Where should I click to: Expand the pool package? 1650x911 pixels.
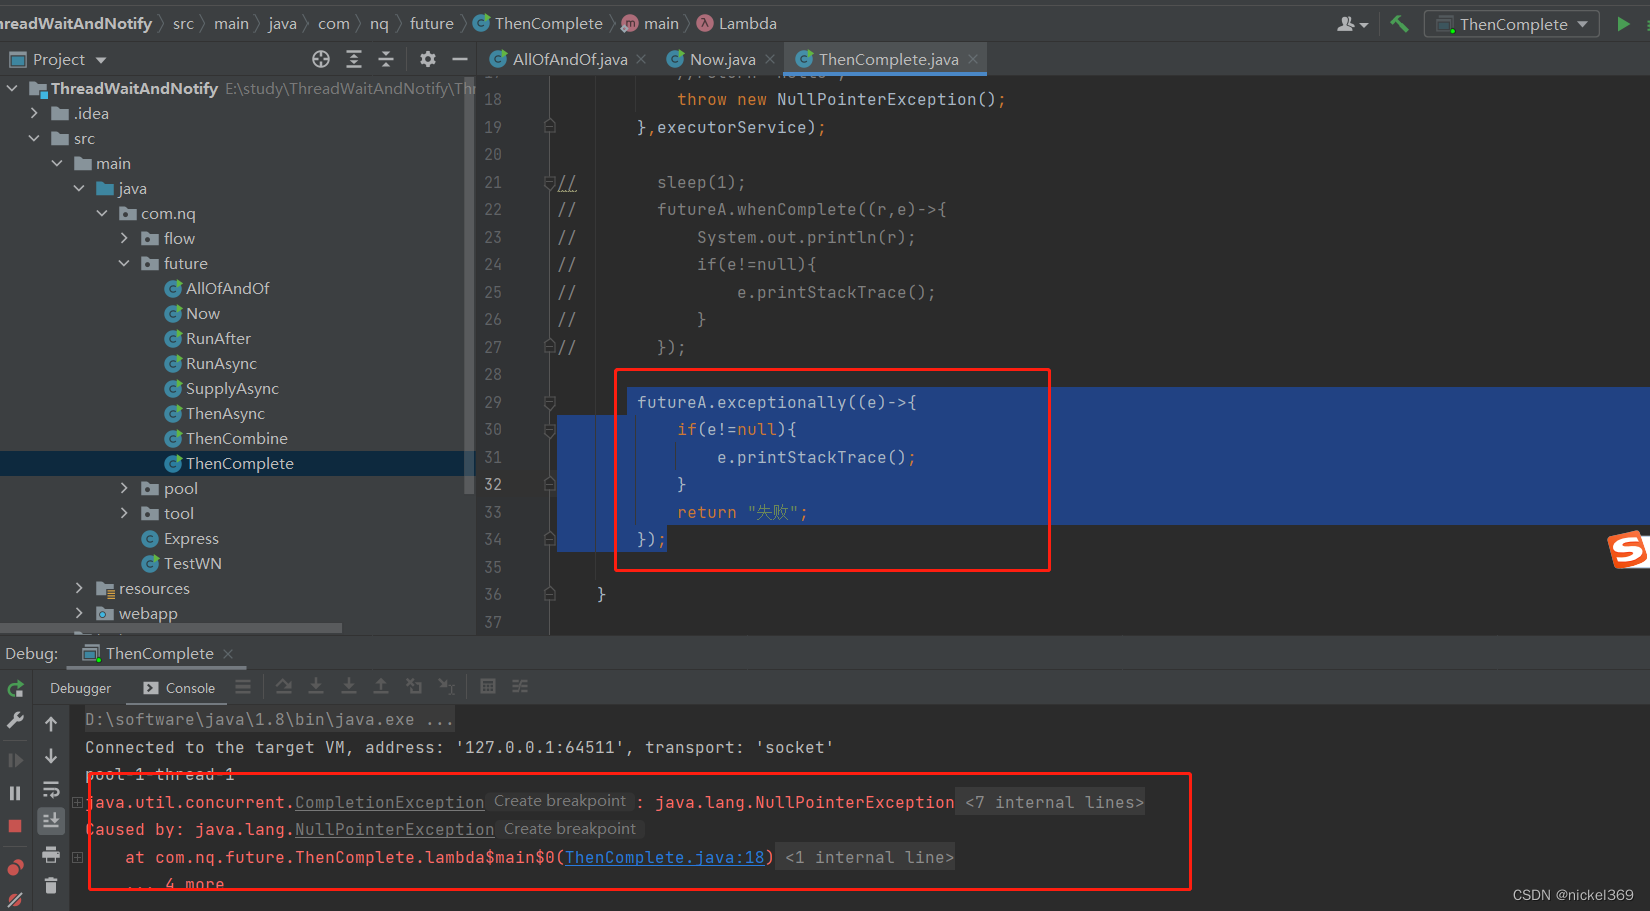(124, 489)
